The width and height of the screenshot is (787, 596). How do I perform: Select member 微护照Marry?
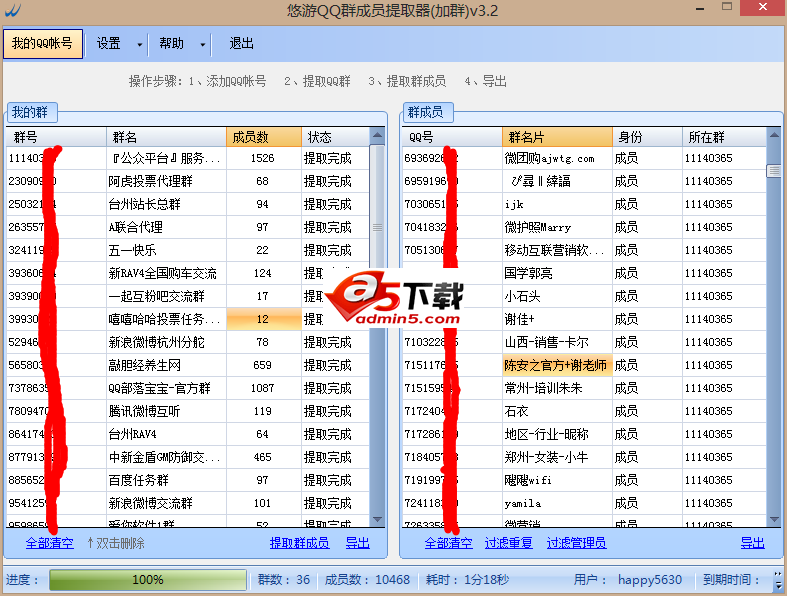tap(584, 227)
